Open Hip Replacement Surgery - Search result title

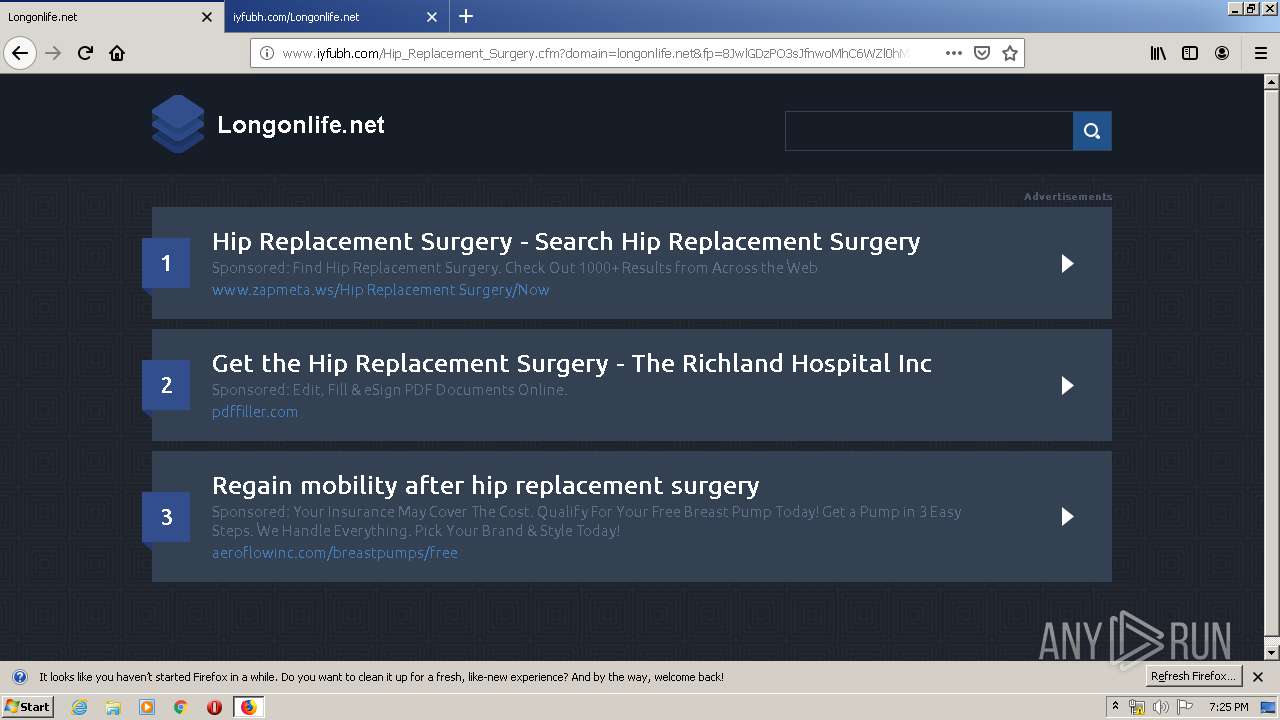click(566, 241)
